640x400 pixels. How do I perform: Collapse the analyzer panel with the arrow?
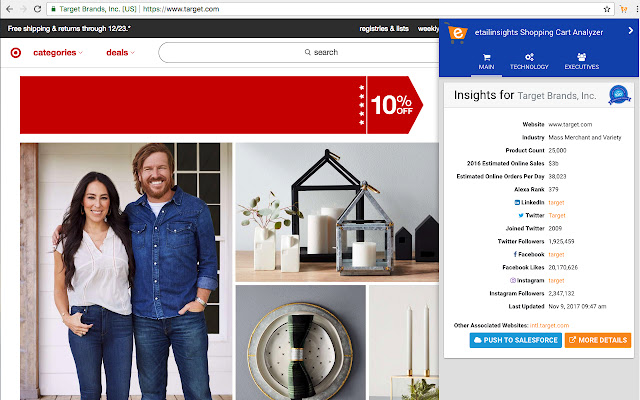(x=631, y=31)
